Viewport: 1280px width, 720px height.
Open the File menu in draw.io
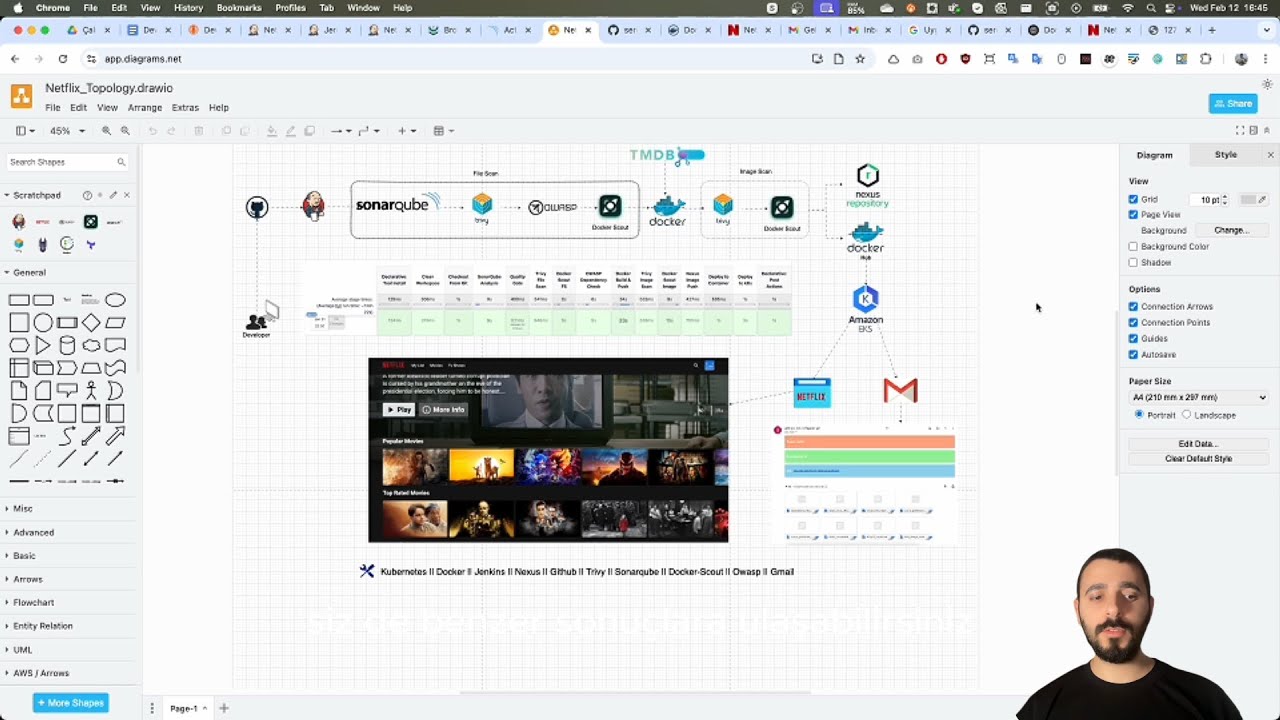tap(52, 107)
